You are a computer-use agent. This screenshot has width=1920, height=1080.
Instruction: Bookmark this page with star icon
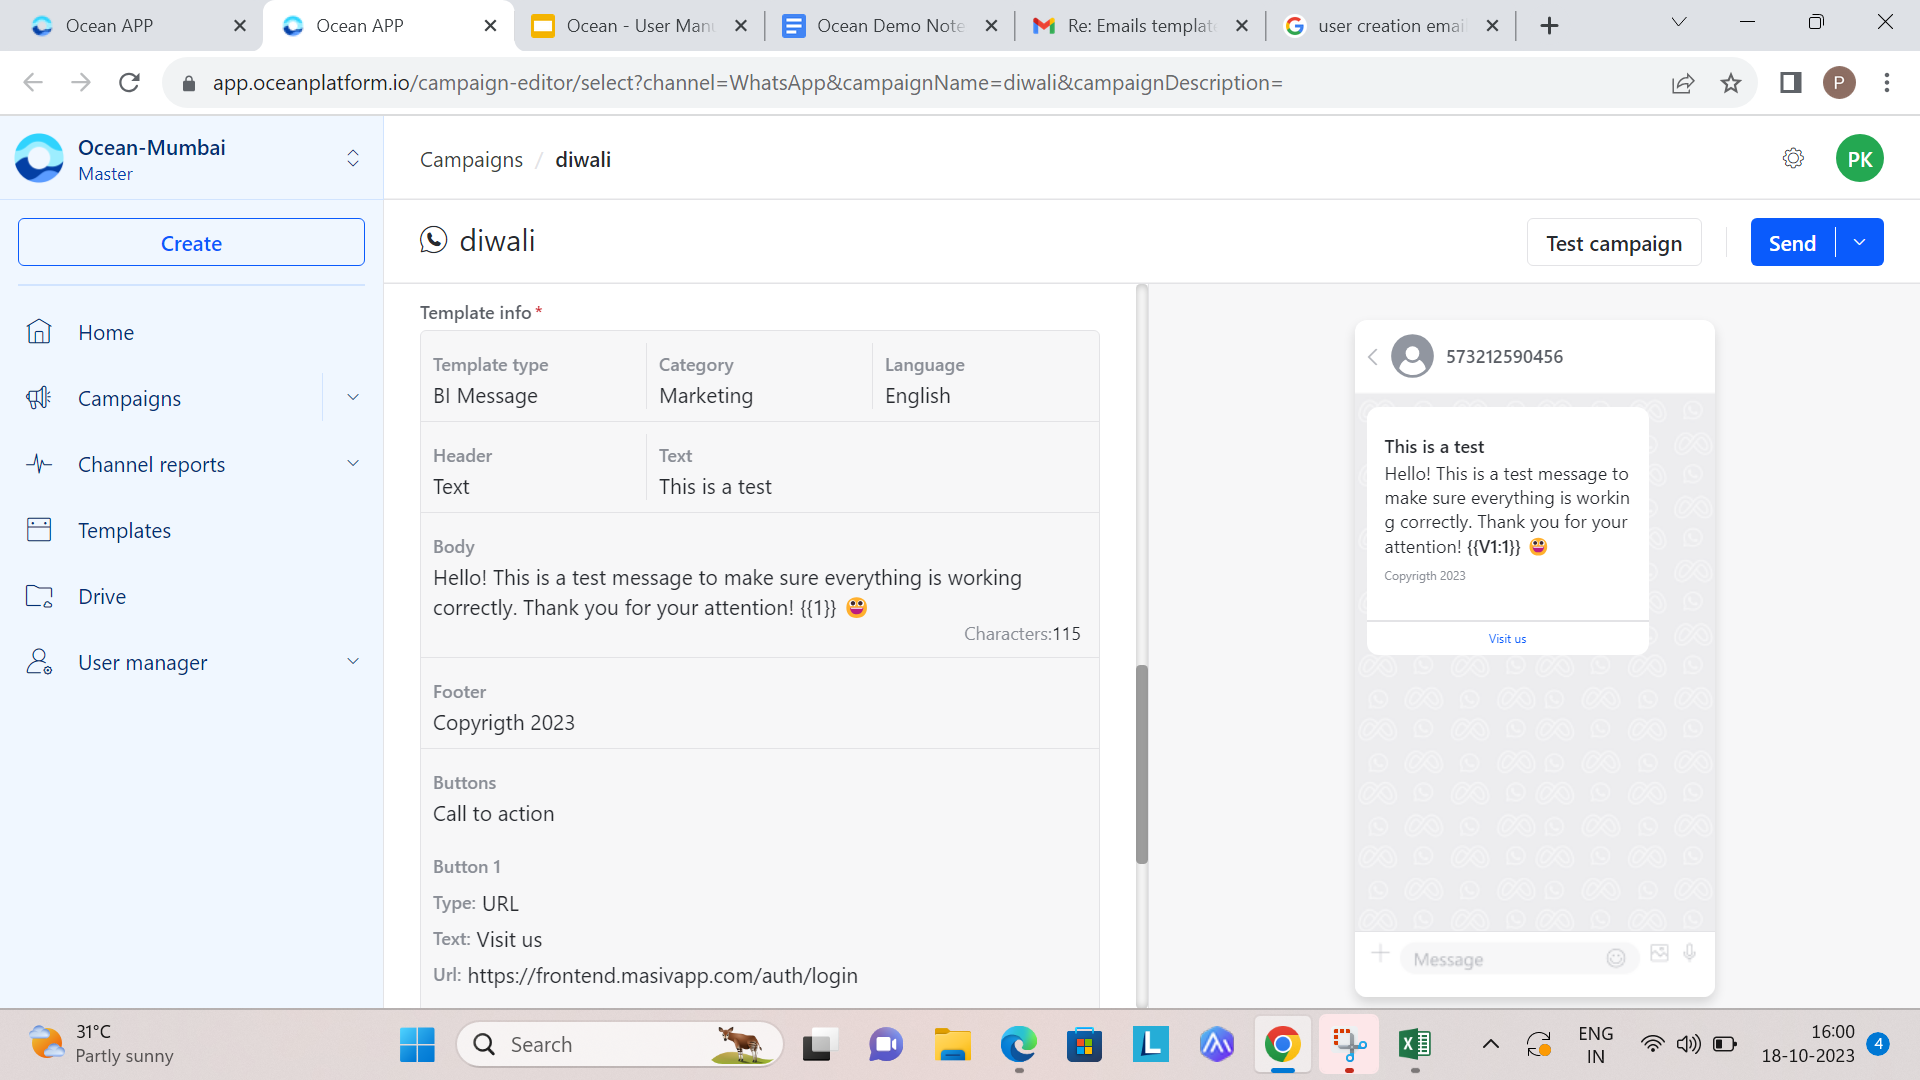[1731, 83]
